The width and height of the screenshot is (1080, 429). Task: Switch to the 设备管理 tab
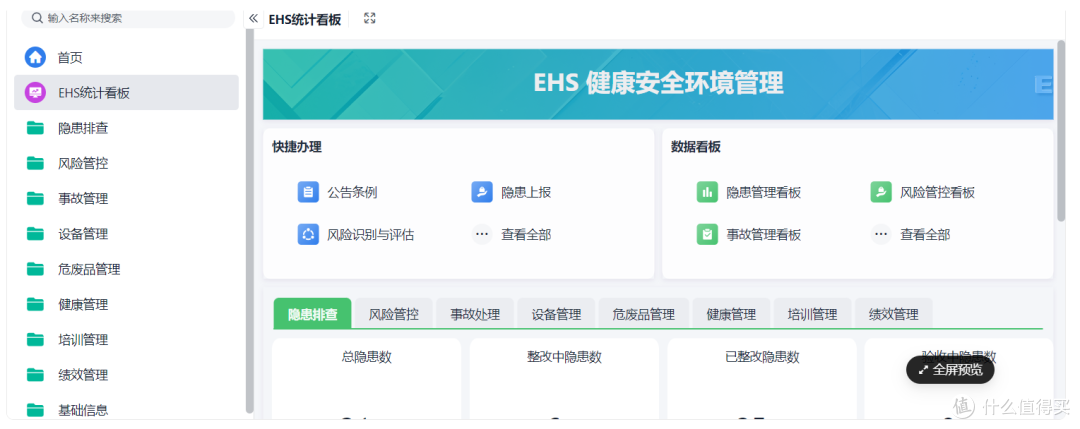pyautogui.click(x=556, y=314)
